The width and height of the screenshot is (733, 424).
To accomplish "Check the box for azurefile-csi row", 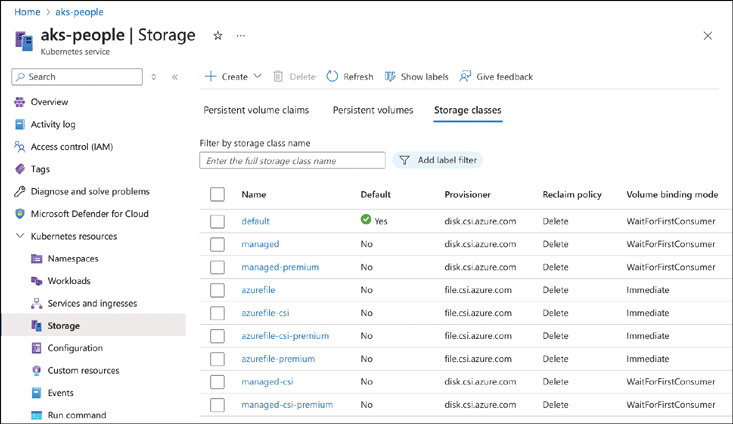I will pyautogui.click(x=217, y=313).
